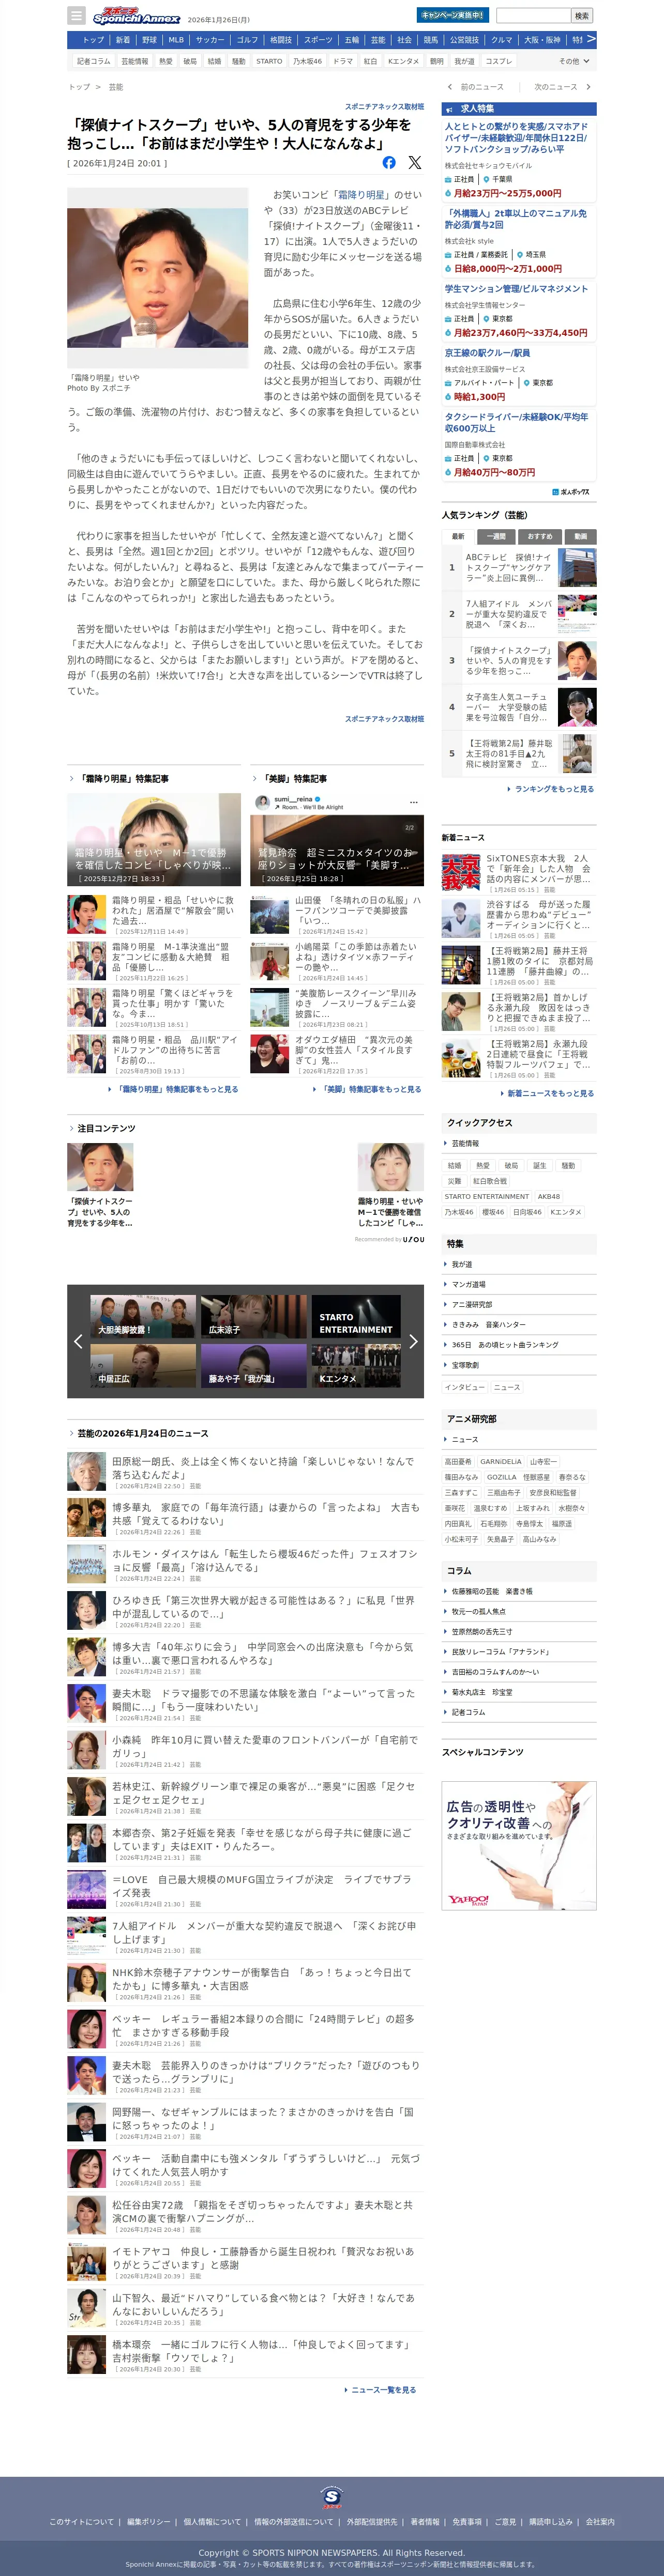The width and height of the screenshot is (664, 2576).
Task: Open 個人情報について footer link
Action: tap(212, 2522)
